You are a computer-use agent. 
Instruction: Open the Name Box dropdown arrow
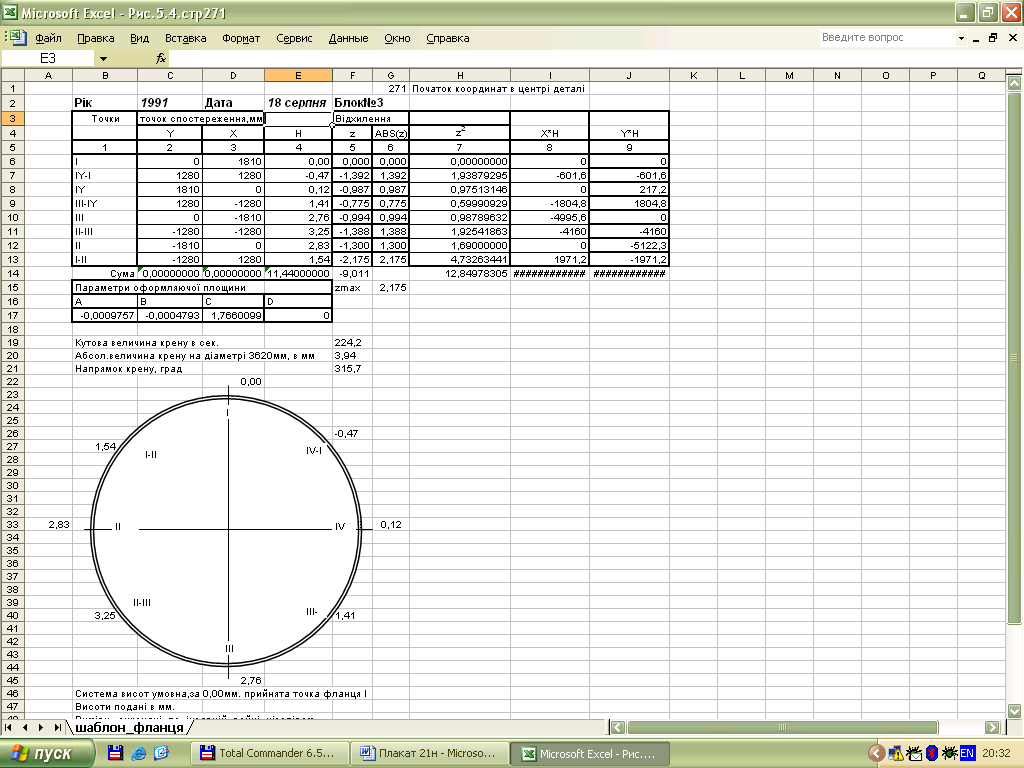[103, 59]
